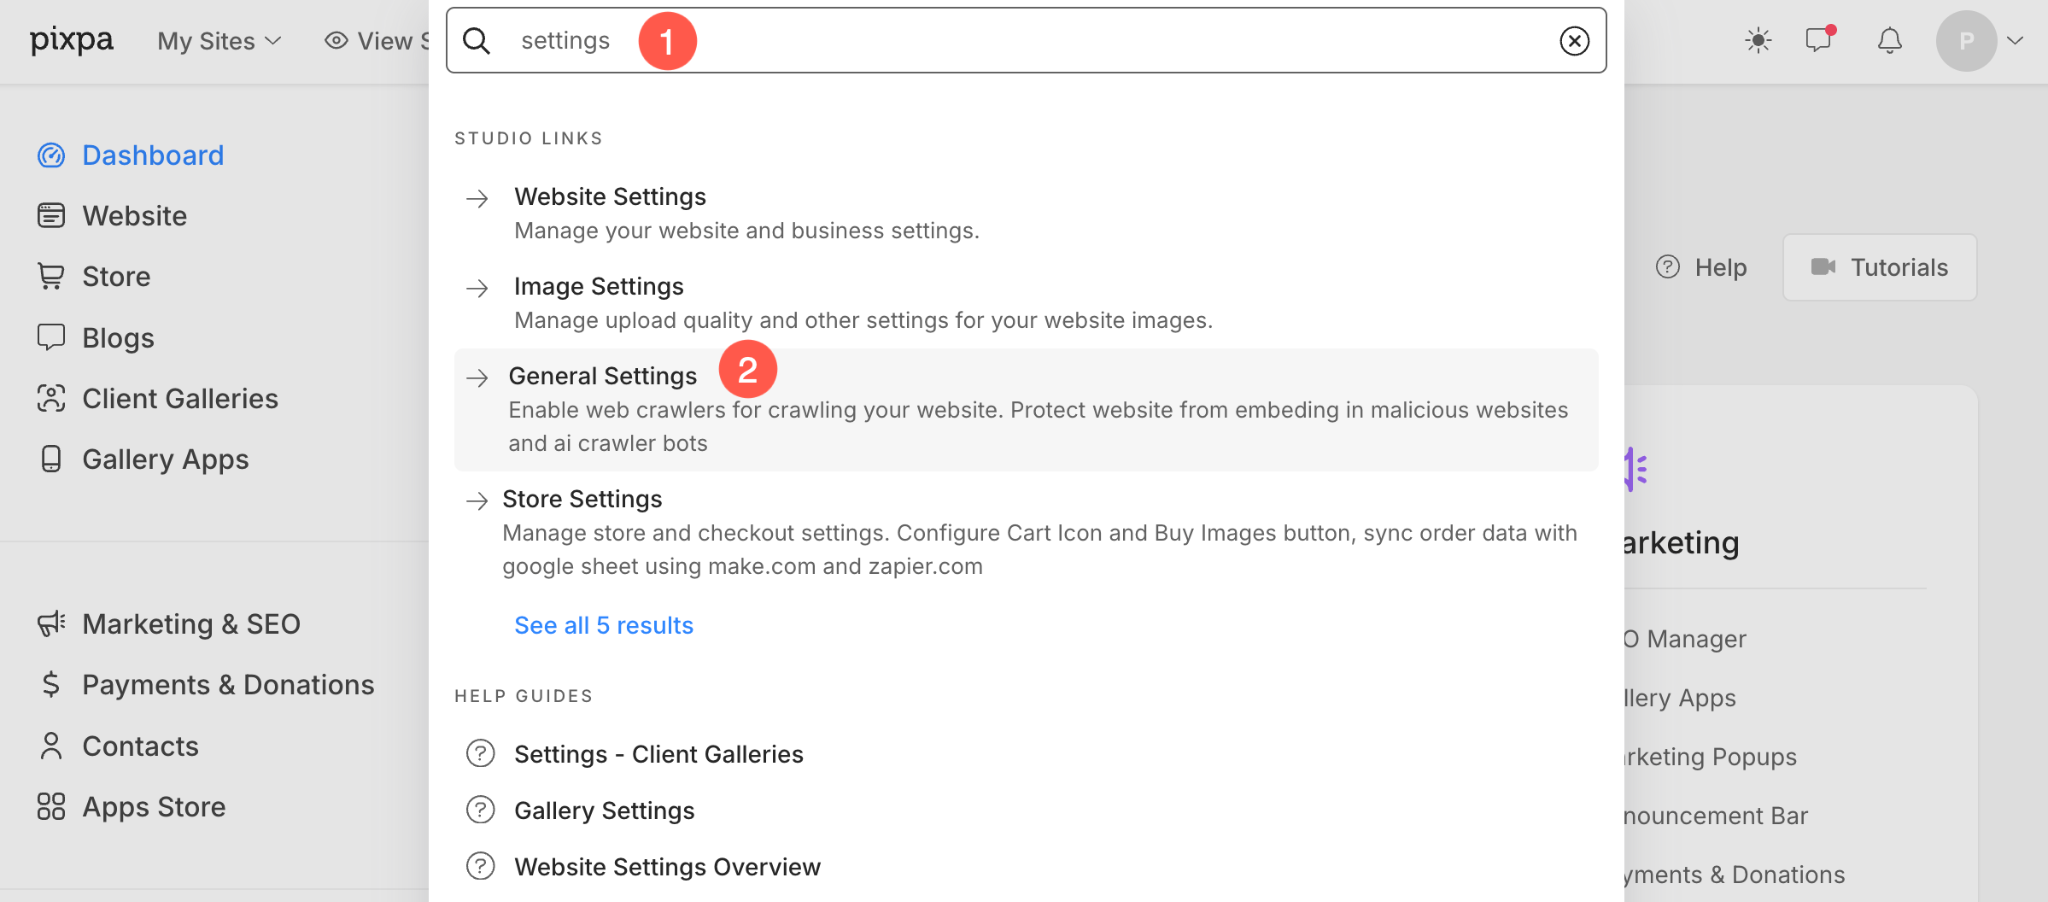The image size is (2048, 902).
Task: Click the notifications bell icon
Action: [x=1889, y=41]
